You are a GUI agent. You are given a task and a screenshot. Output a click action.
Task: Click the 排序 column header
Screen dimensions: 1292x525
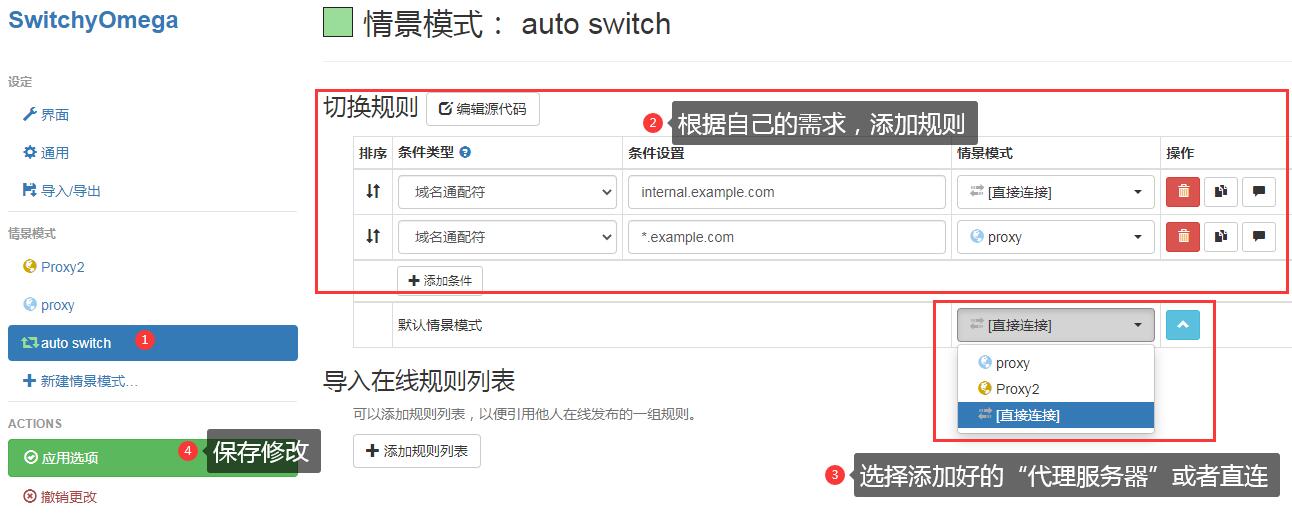tap(373, 153)
